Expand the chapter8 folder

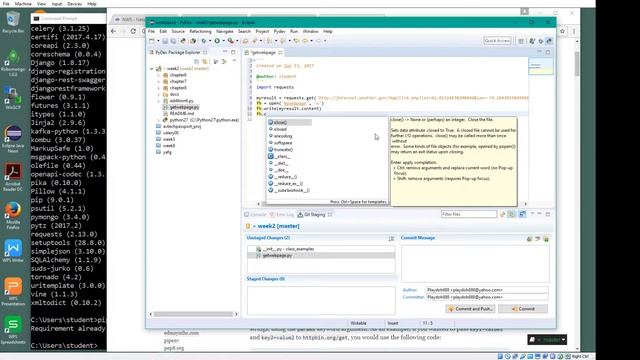tap(159, 88)
